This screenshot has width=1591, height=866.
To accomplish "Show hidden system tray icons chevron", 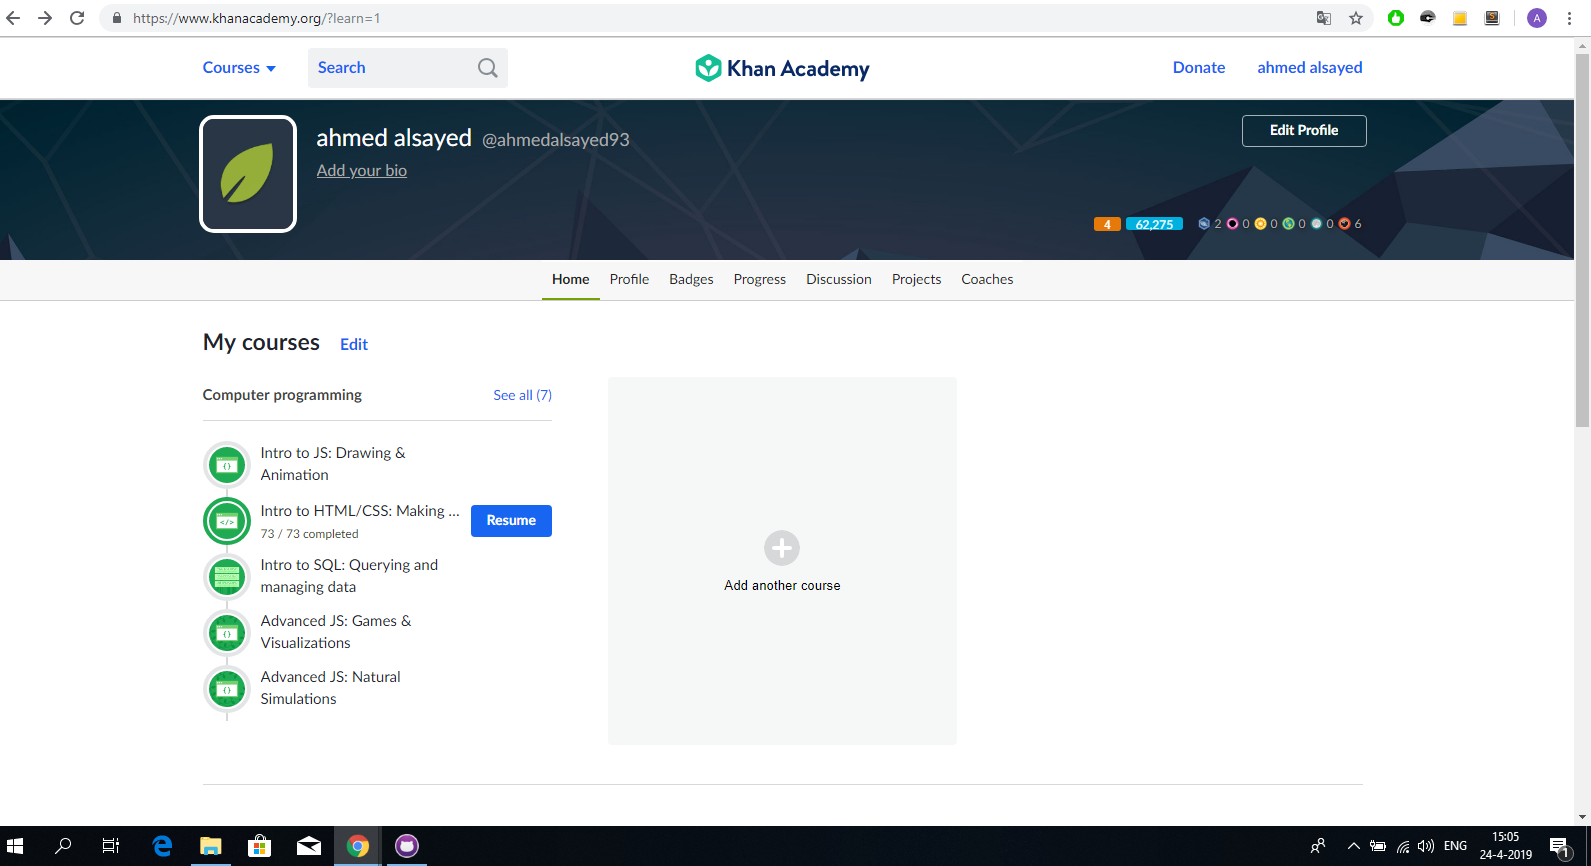I will tap(1354, 846).
